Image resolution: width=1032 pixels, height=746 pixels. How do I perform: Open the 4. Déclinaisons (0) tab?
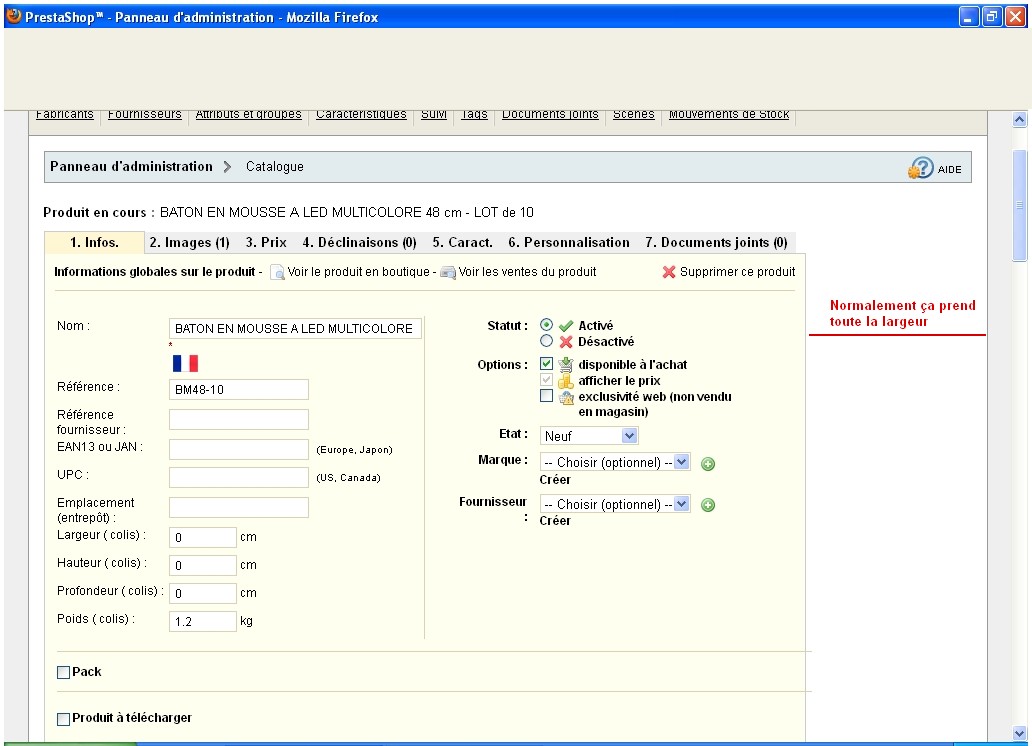(x=359, y=242)
